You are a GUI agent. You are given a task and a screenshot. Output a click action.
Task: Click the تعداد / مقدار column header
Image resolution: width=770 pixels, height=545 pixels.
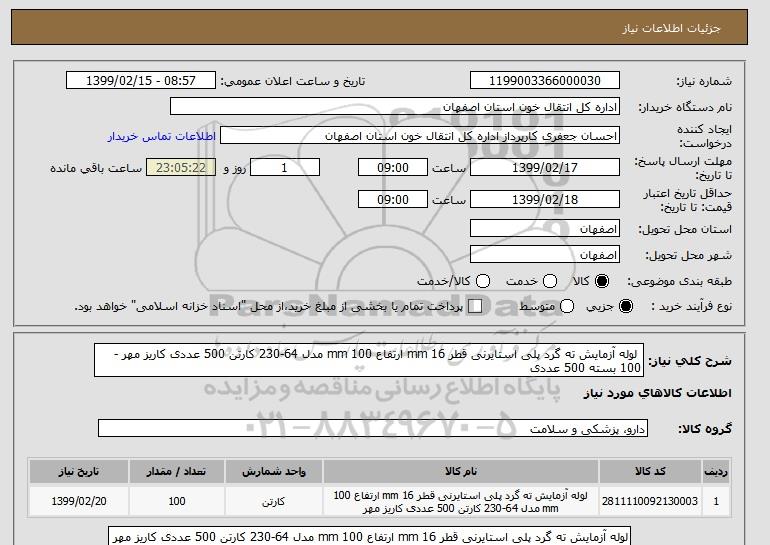point(176,471)
